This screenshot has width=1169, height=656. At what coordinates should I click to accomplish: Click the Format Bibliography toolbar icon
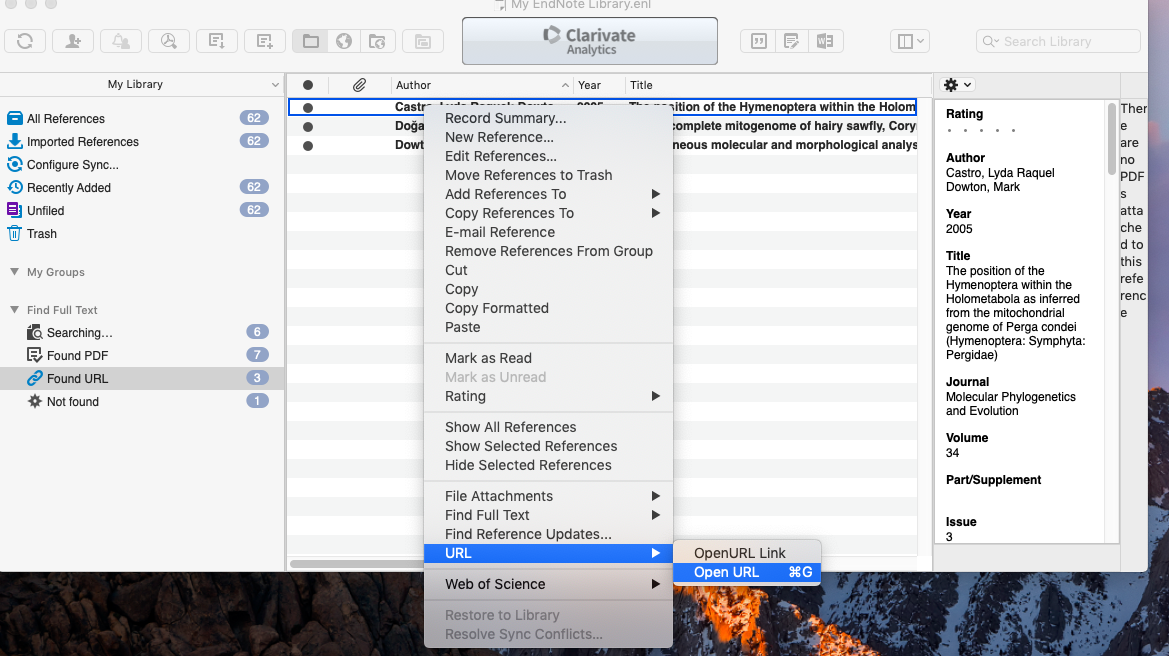792,41
